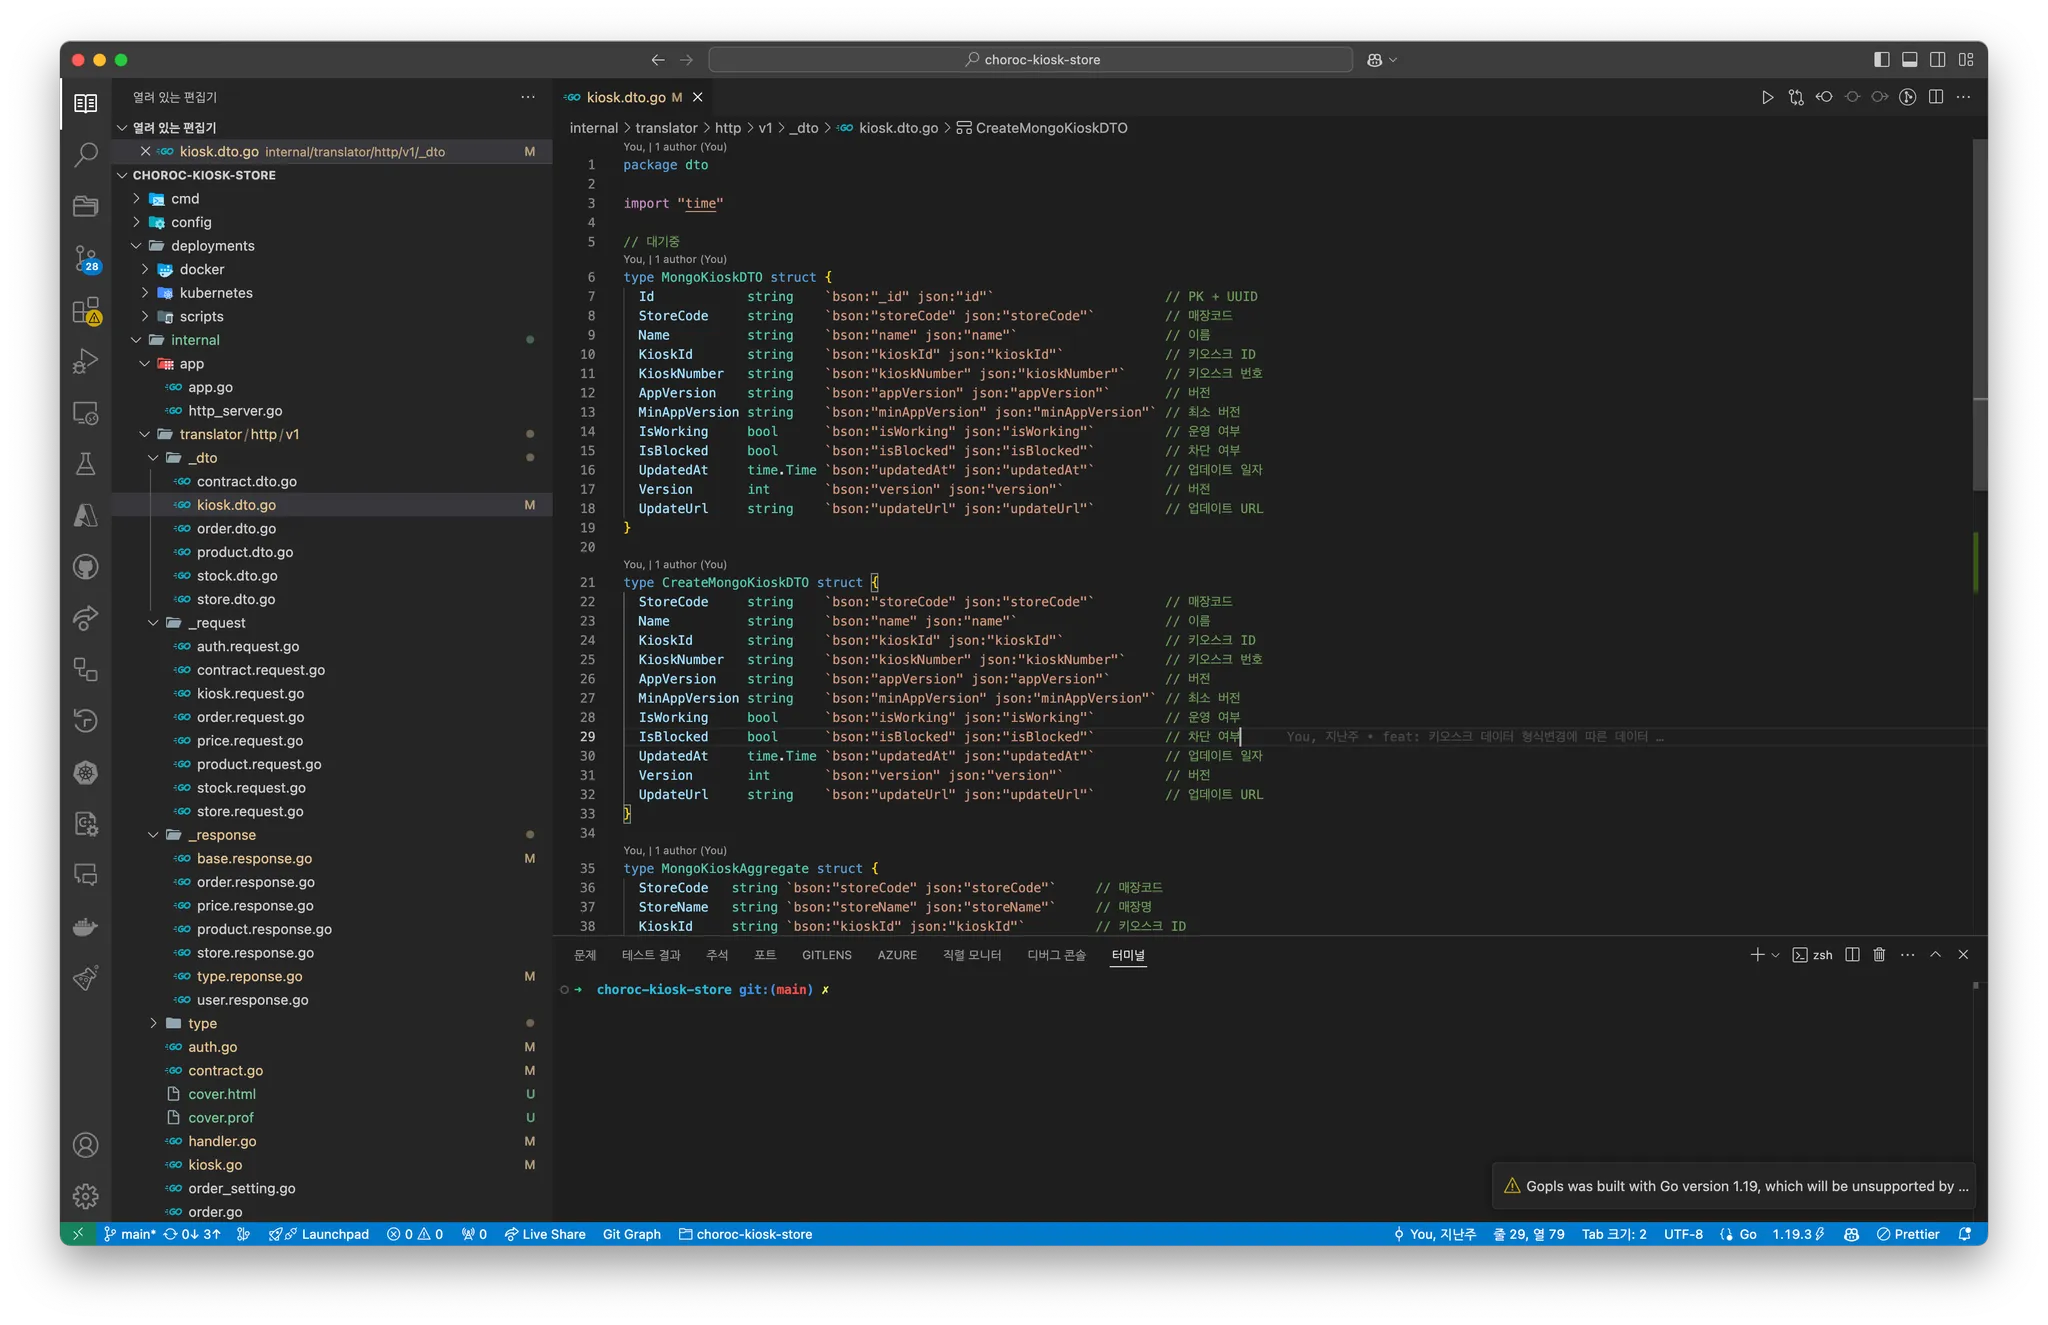2048x1325 pixels.
Task: Open the Docker whale icon
Action: tap(86, 927)
